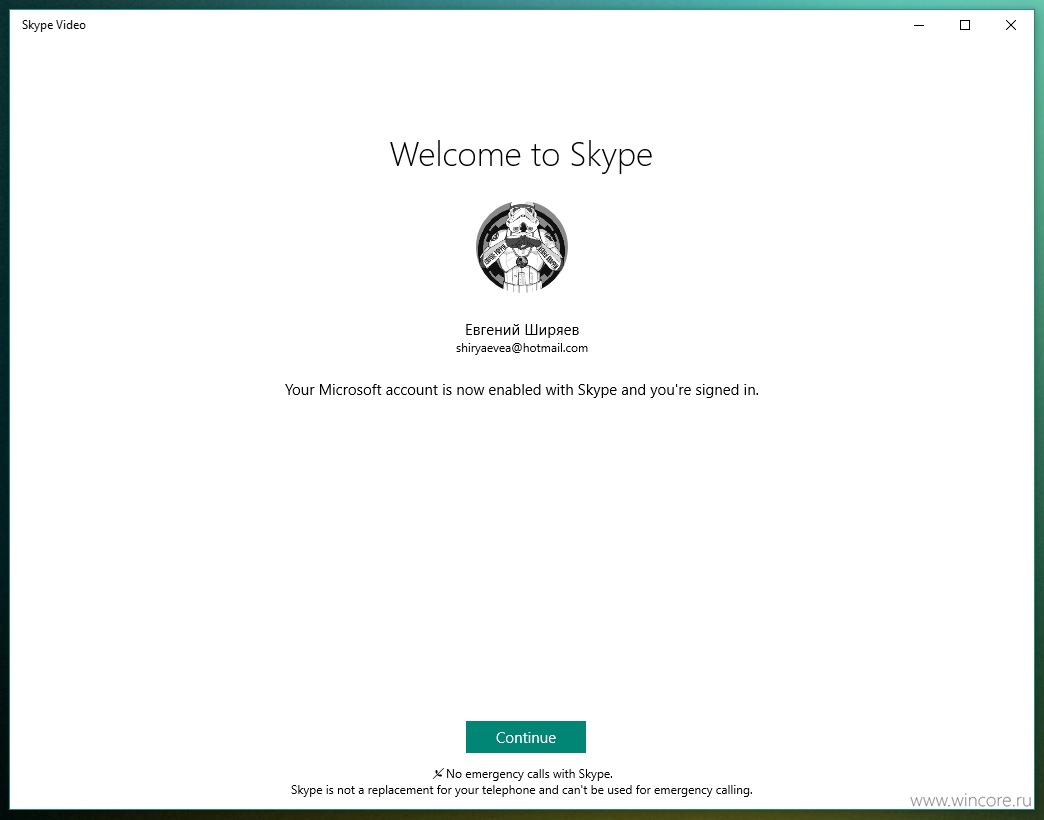
Task: Click the 'Your Microsoft account is now enabled' message
Action: [522, 389]
